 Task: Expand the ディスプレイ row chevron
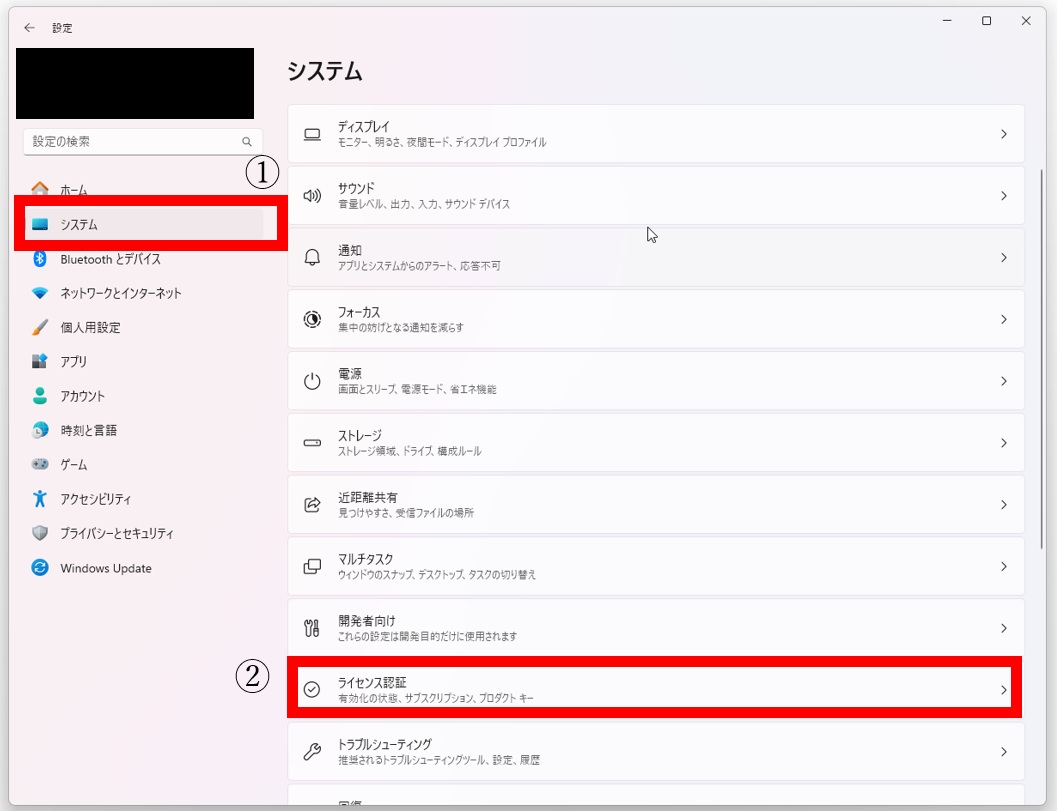[1004, 134]
